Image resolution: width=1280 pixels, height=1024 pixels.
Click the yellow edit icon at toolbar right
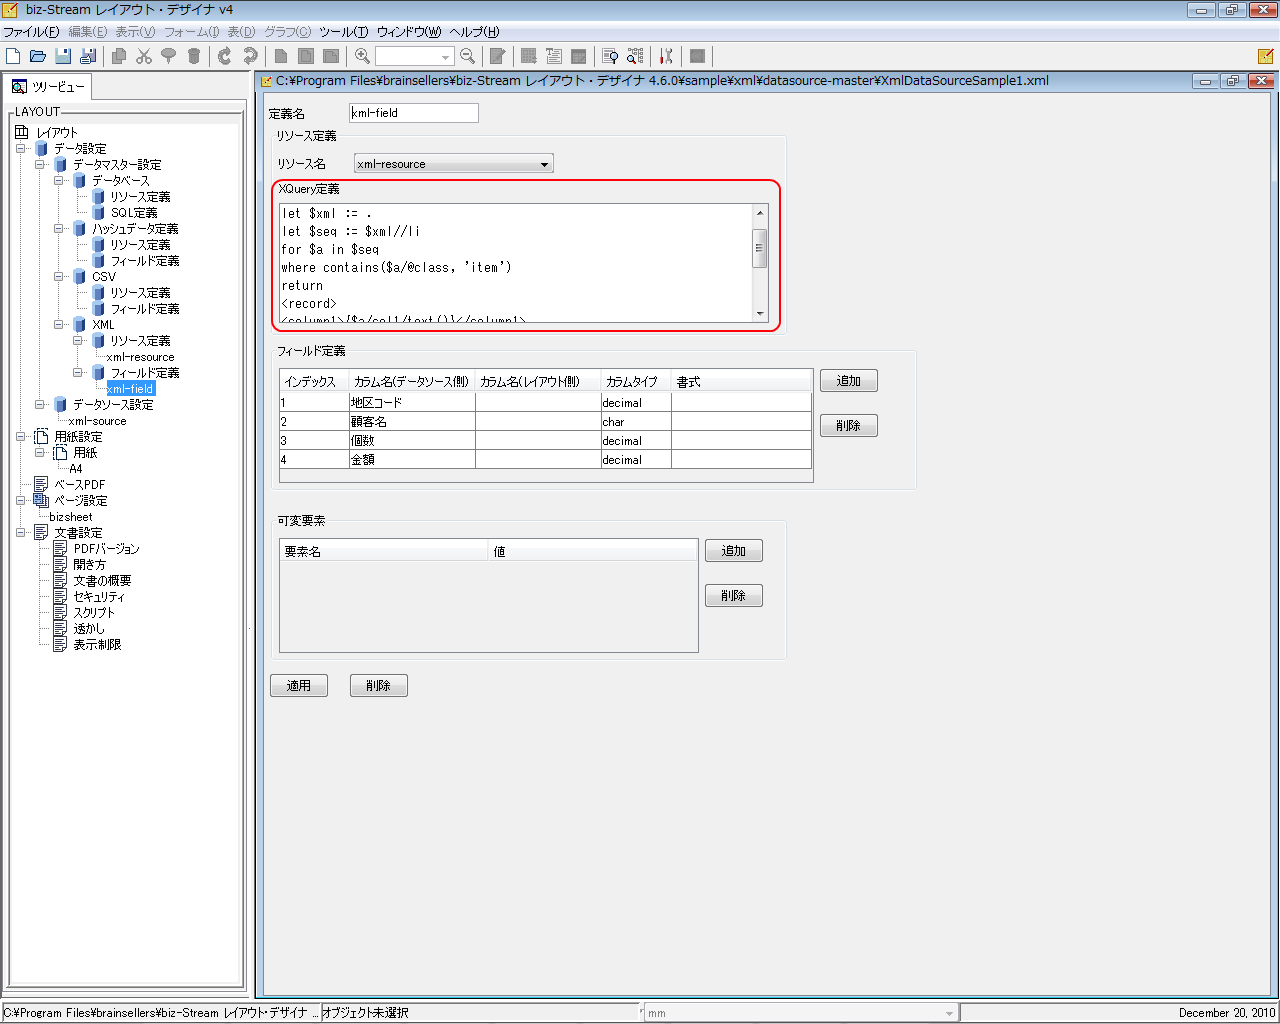[1266, 56]
